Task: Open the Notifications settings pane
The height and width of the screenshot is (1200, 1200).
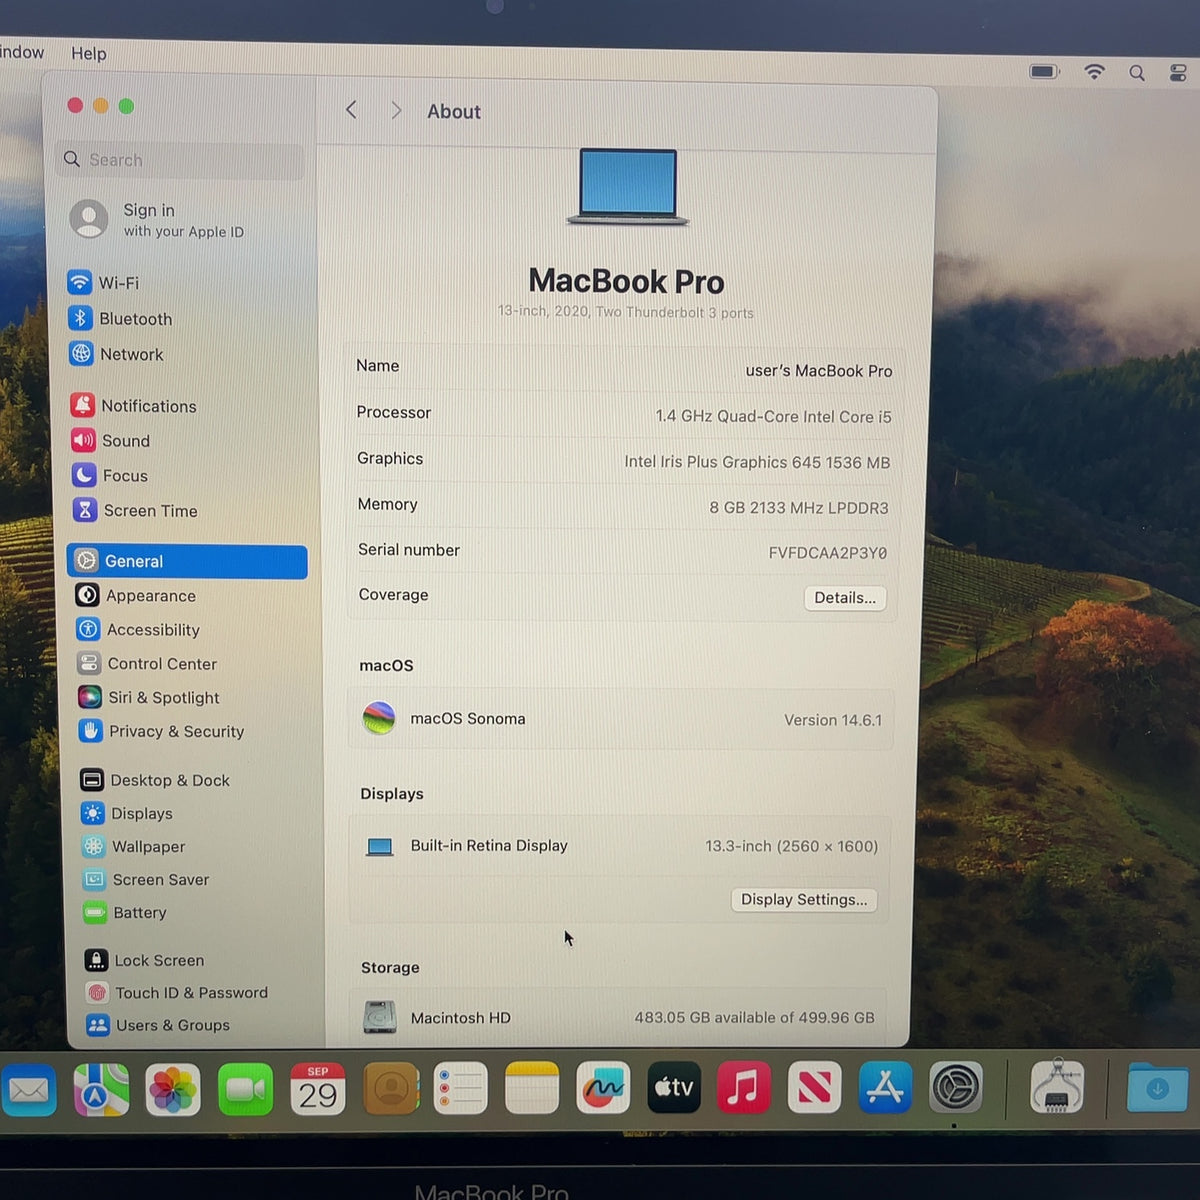Action: [x=133, y=406]
